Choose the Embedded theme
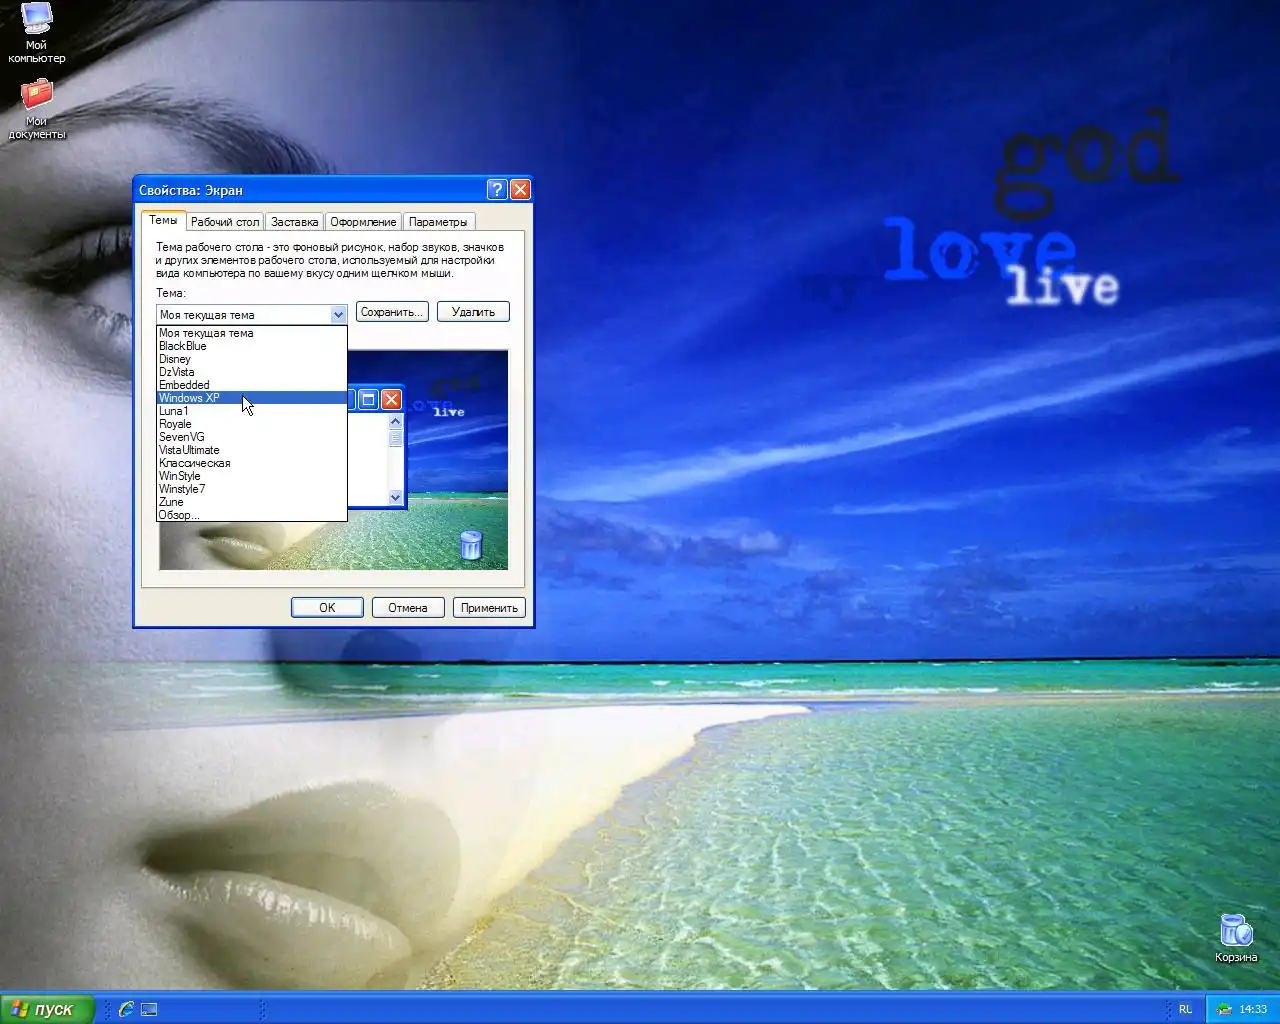The image size is (1280, 1024). click(x=252, y=385)
